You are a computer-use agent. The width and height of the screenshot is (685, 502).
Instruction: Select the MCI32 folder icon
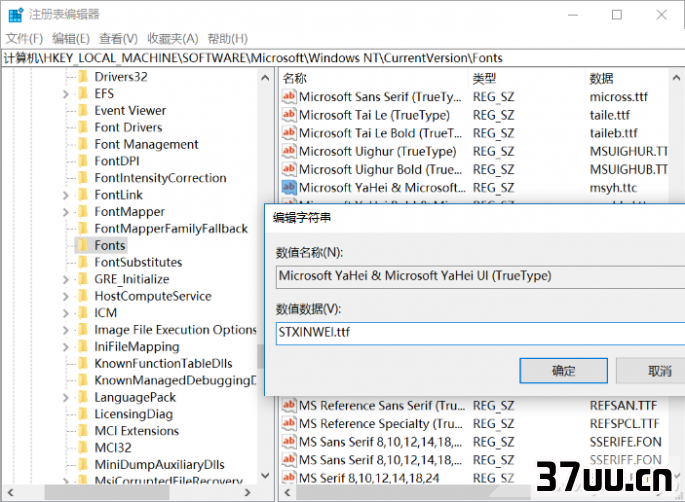click(83, 448)
